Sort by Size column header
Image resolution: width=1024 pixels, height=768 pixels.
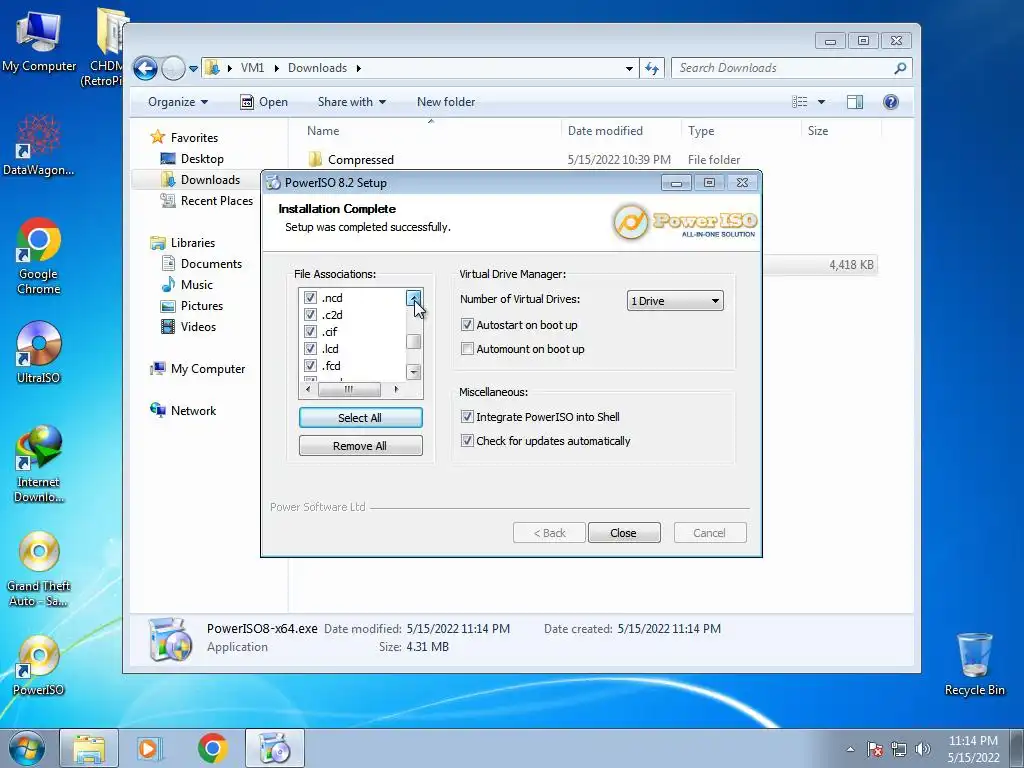coord(841,131)
